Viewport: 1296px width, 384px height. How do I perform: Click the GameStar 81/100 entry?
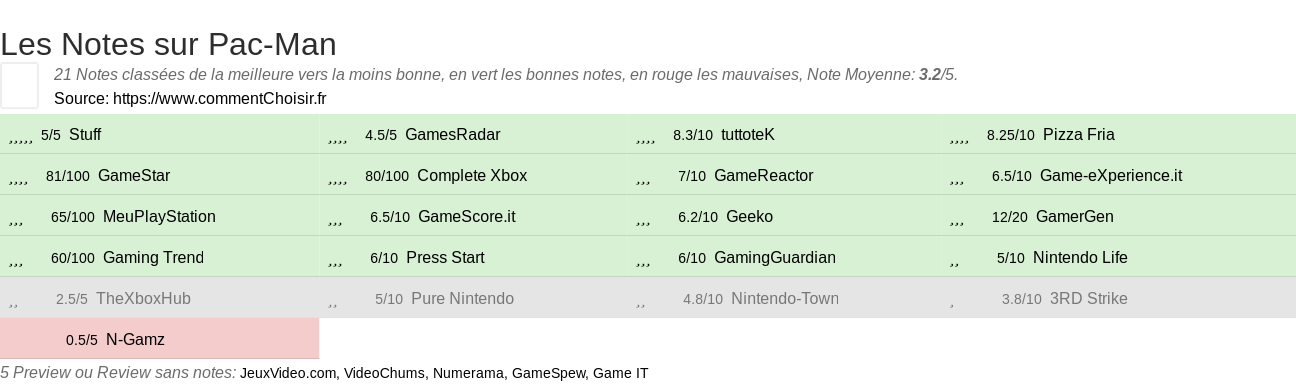pos(160,175)
